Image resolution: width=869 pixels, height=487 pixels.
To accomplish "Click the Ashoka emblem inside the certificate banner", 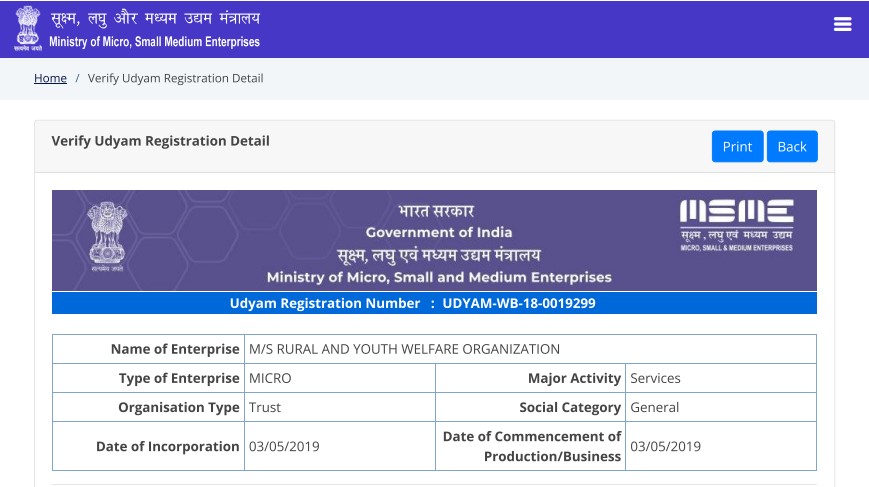I will pyautogui.click(x=107, y=236).
